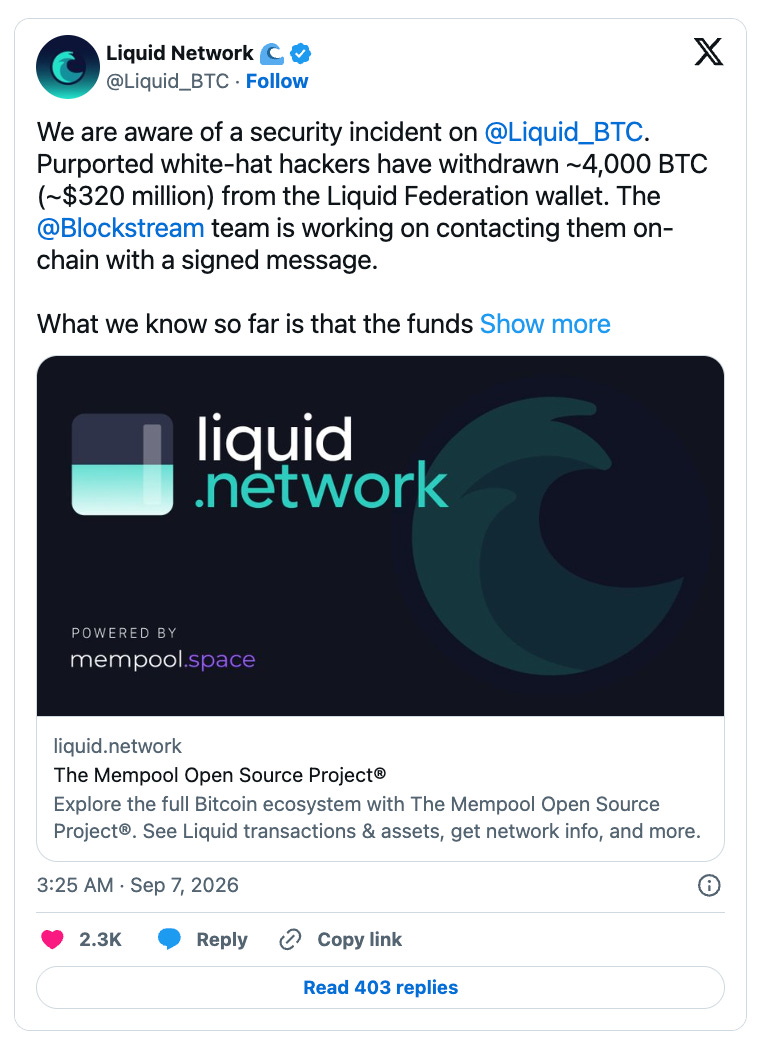Image resolution: width=762 pixels, height=1044 pixels.
Task: Follow the Liquid_BTC account
Action: pyautogui.click(x=277, y=81)
